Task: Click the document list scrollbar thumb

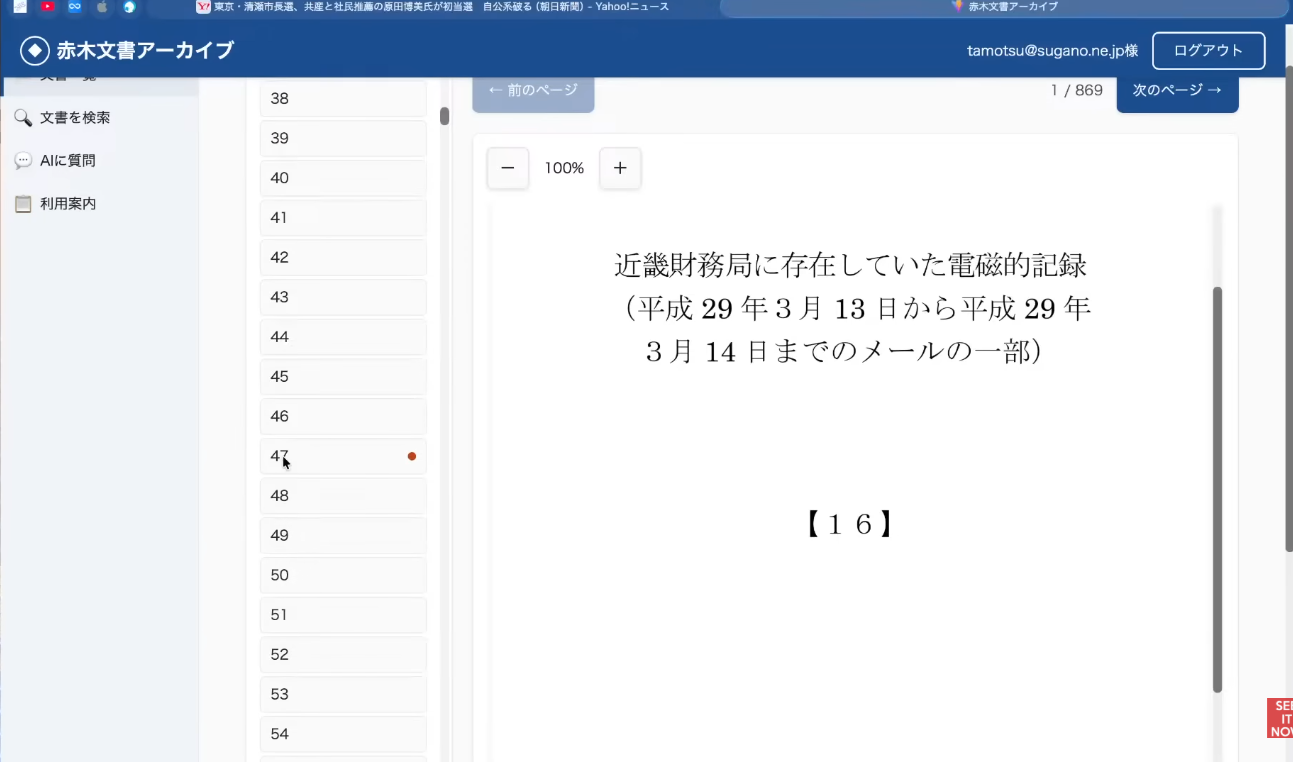Action: pyautogui.click(x=444, y=116)
